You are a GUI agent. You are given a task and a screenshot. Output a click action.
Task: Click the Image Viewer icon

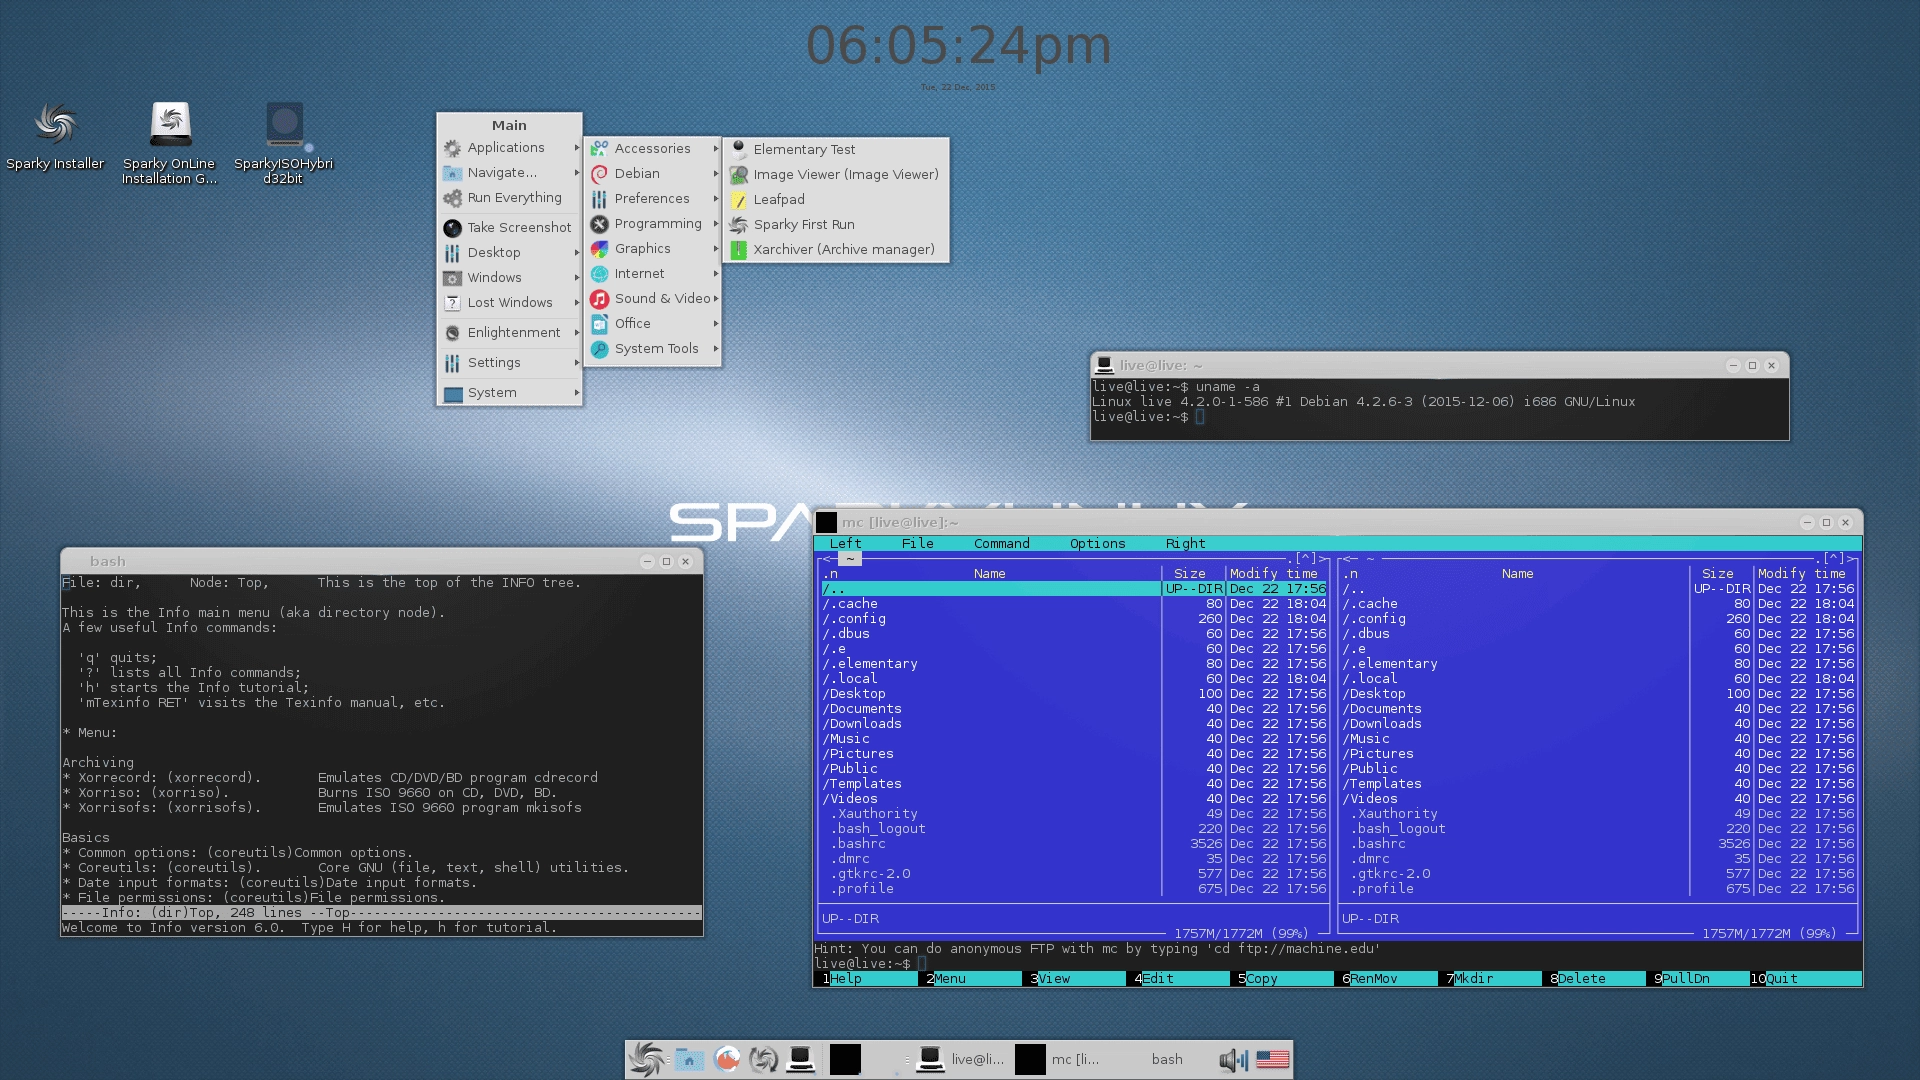pyautogui.click(x=739, y=174)
